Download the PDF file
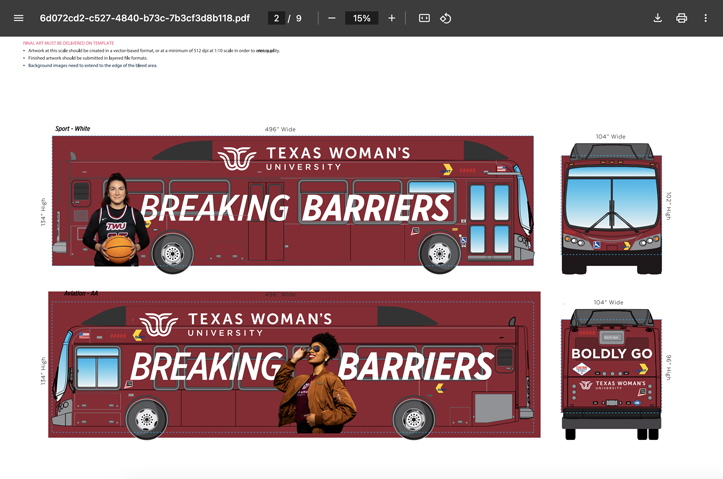 coord(658,18)
